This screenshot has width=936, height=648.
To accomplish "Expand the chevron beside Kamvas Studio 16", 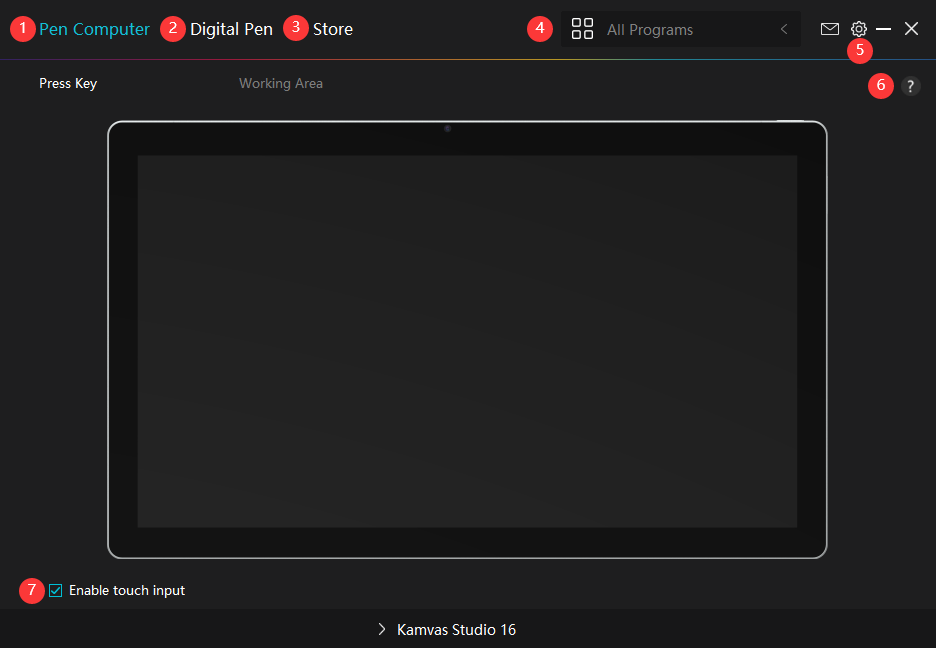I will [x=382, y=629].
